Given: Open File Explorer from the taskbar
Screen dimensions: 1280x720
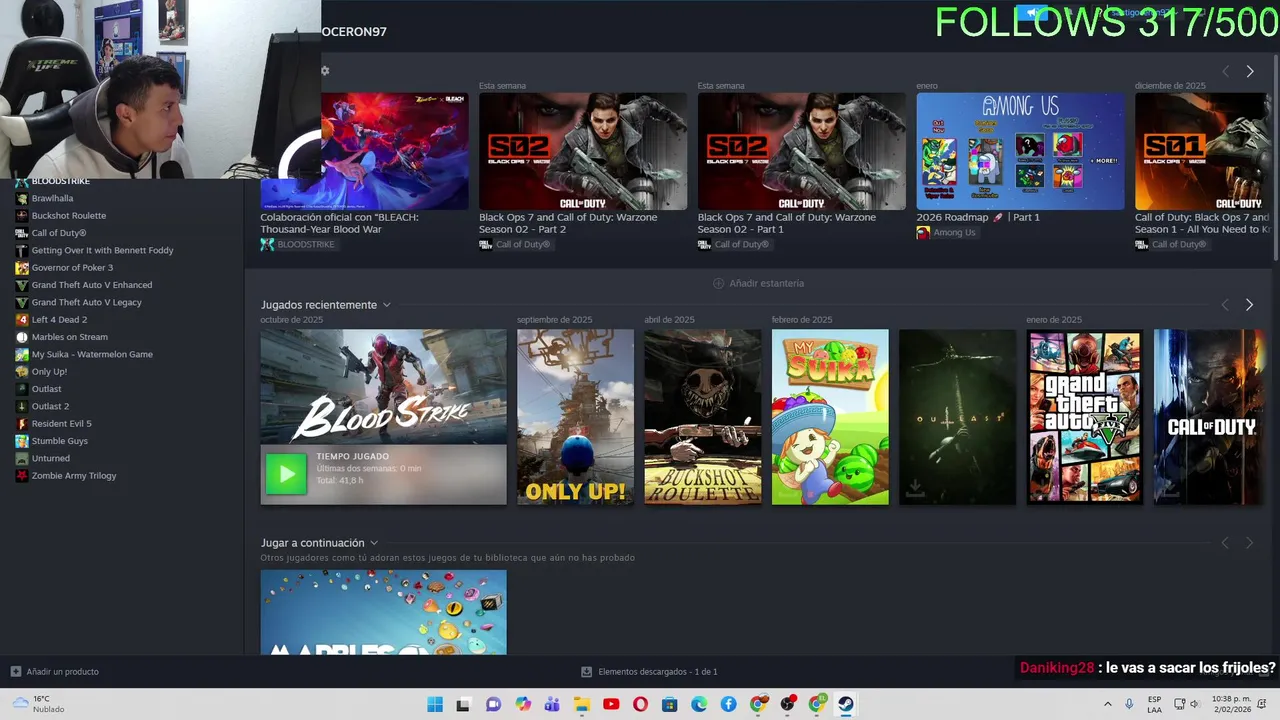Looking at the screenshot, I should point(581,704).
